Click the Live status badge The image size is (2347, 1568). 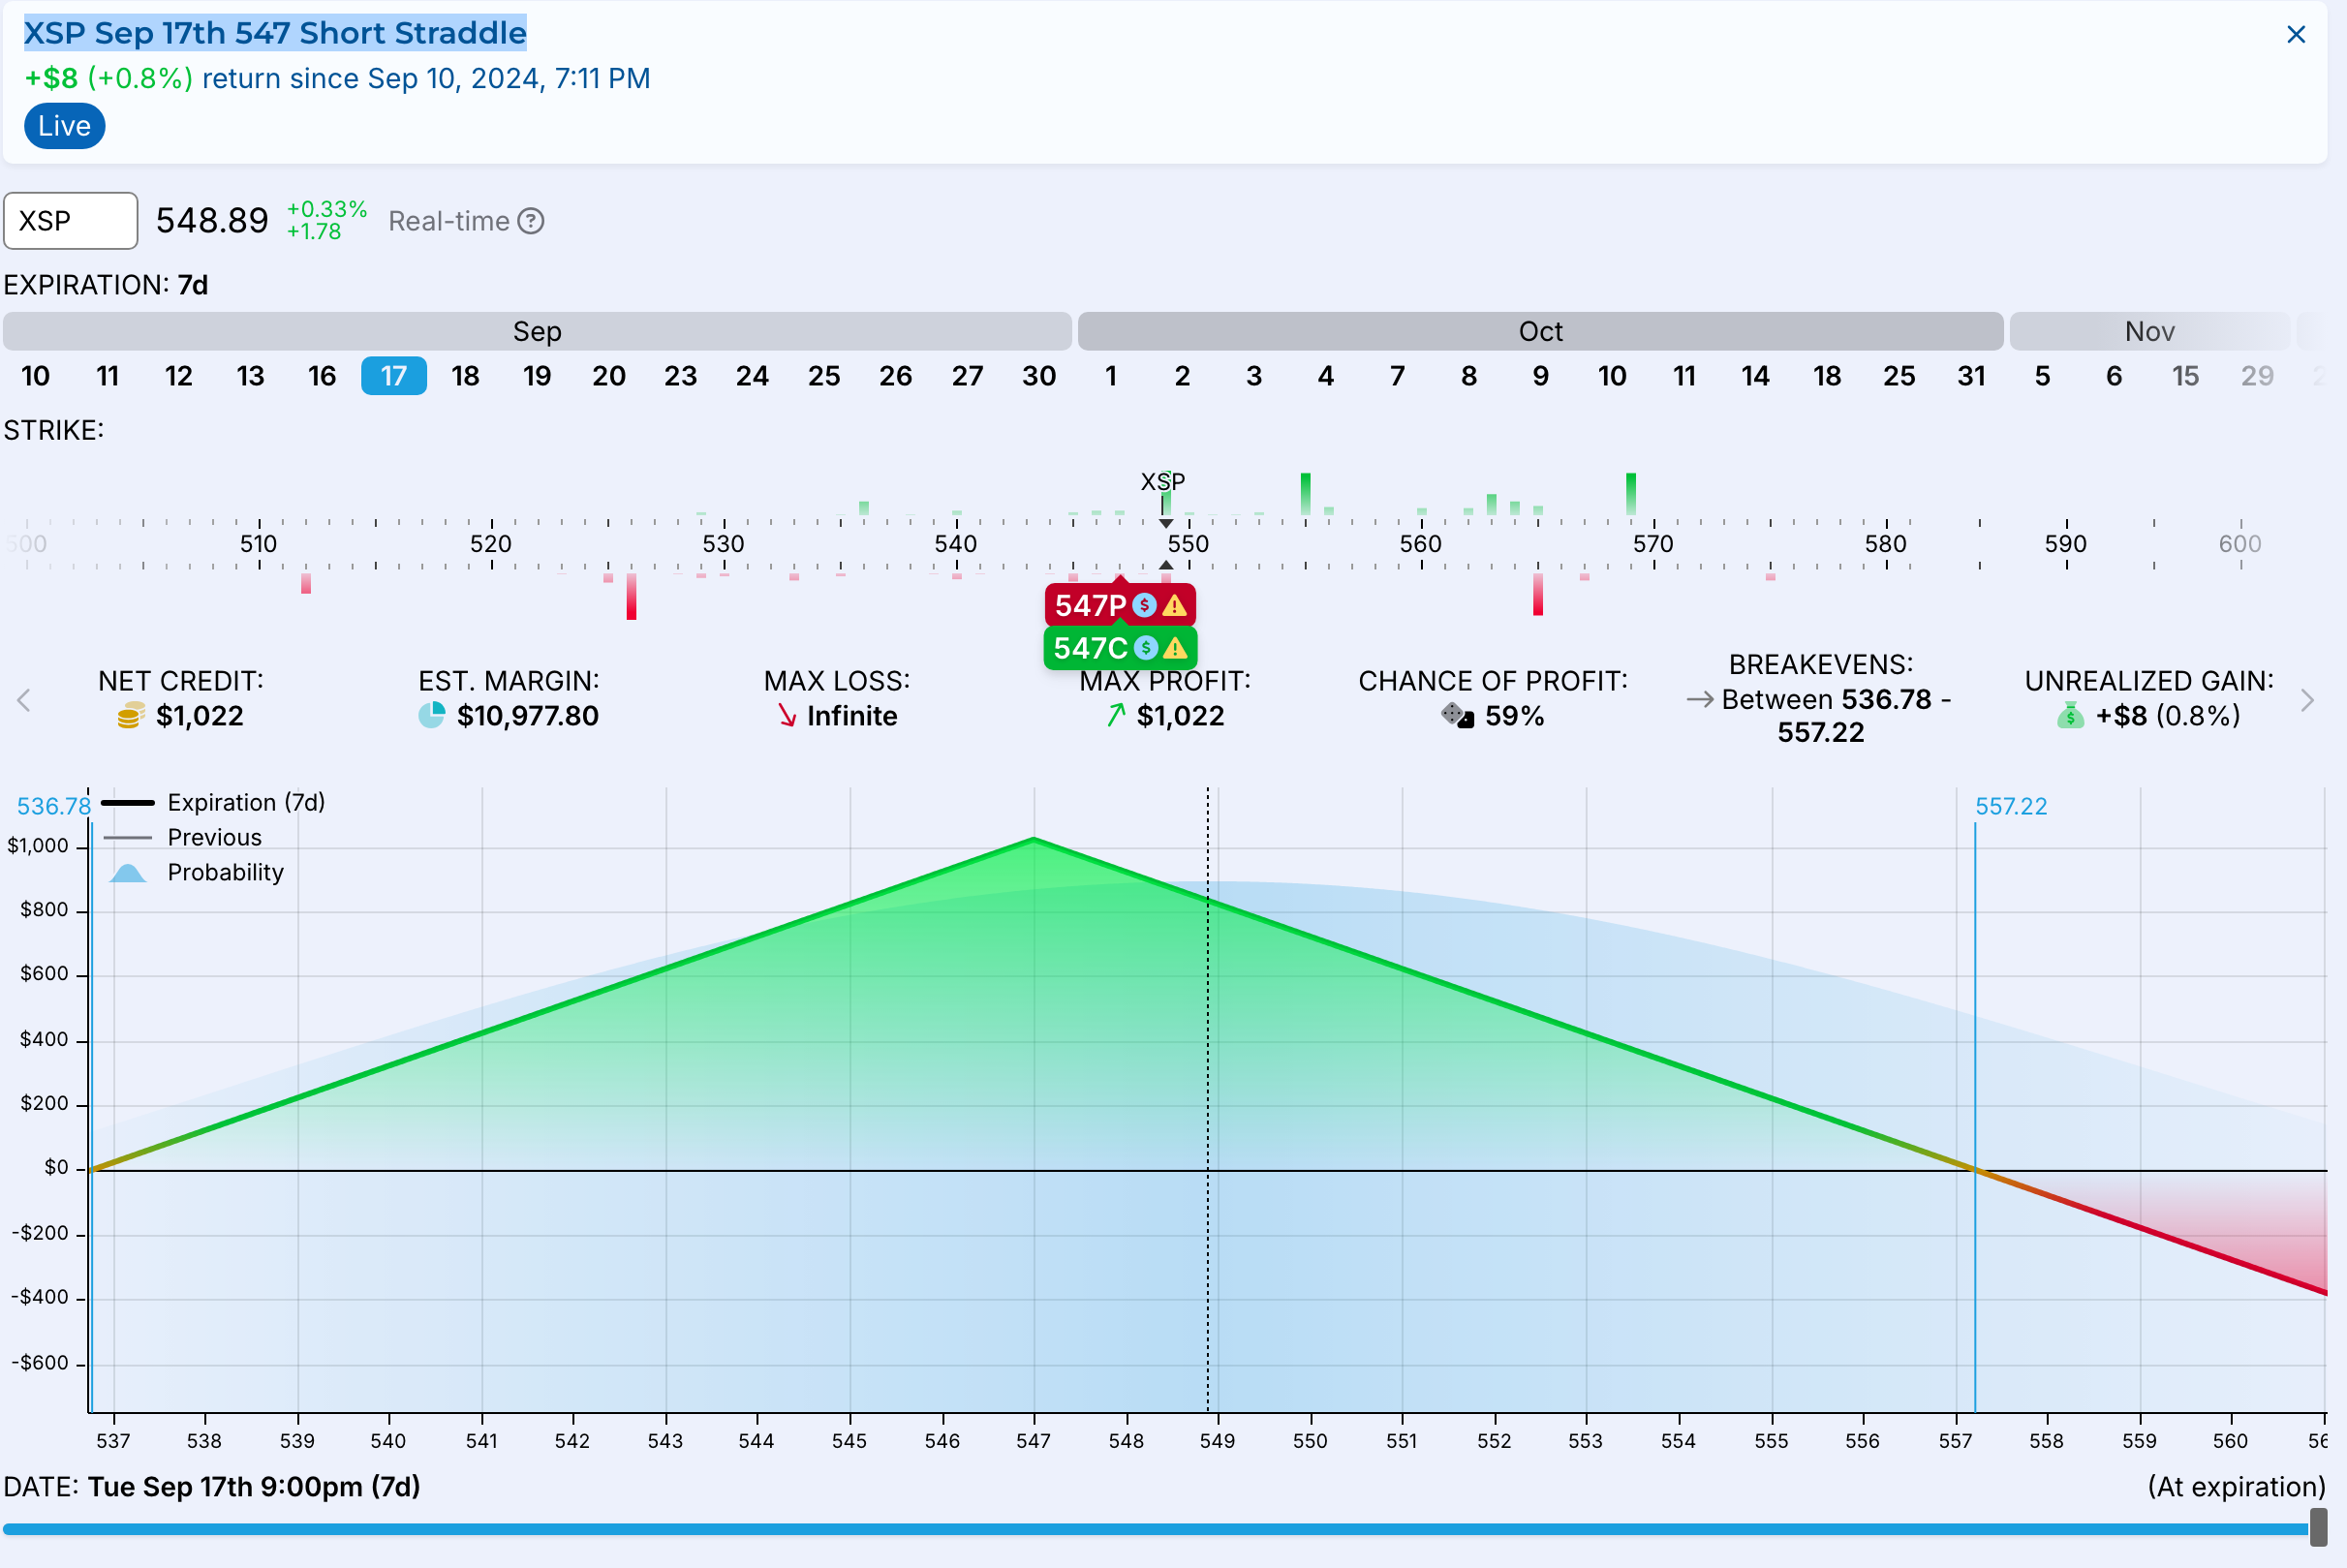click(x=65, y=126)
